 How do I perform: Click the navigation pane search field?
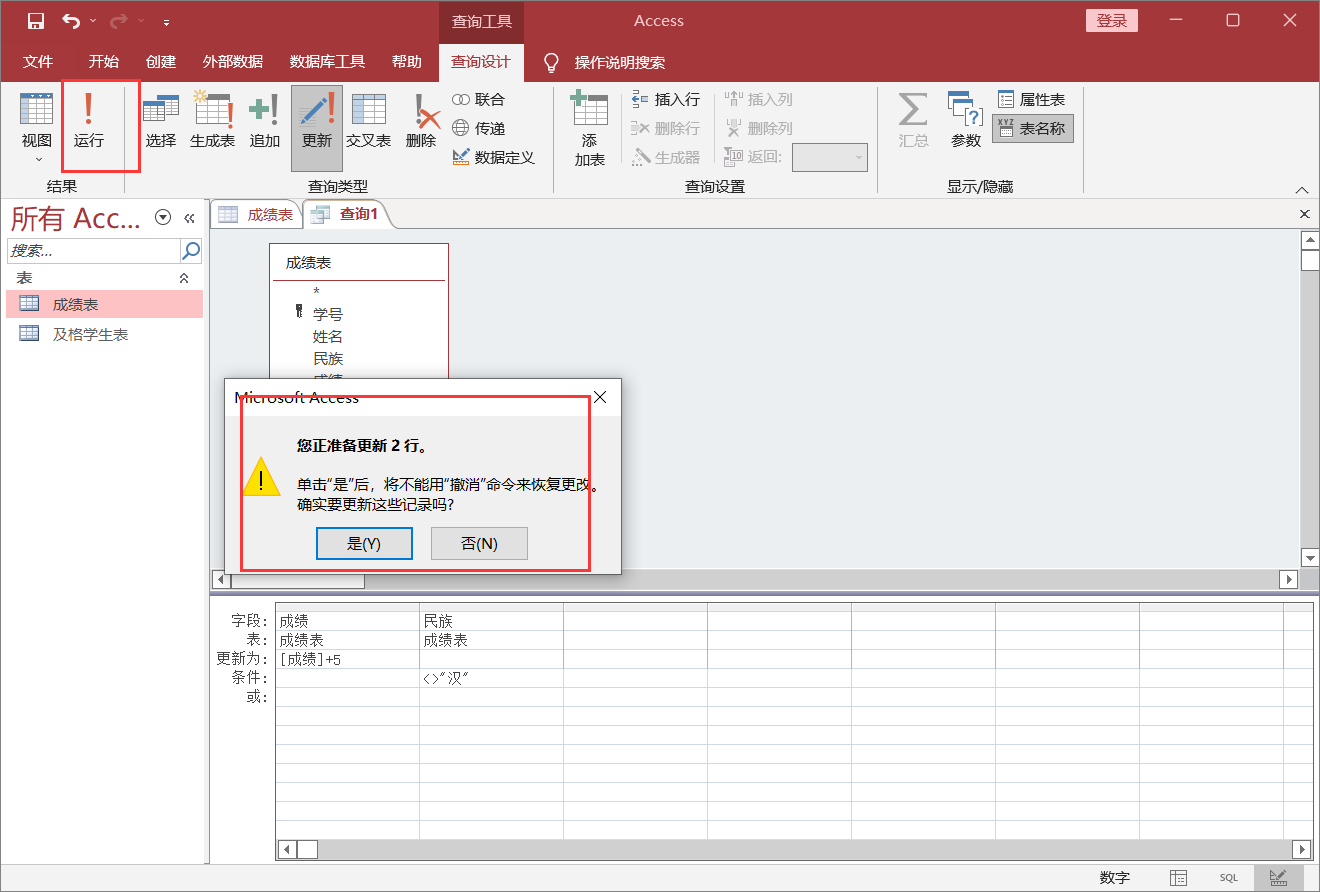94,250
